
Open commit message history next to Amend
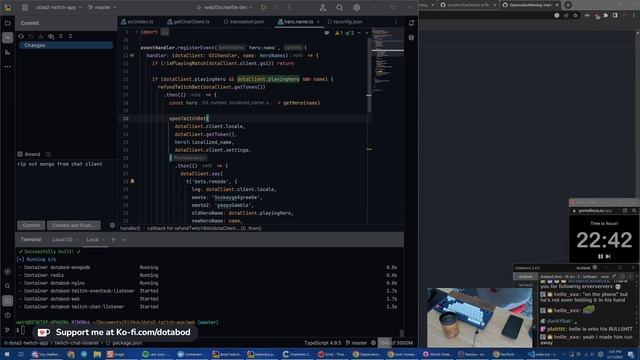tap(48, 154)
